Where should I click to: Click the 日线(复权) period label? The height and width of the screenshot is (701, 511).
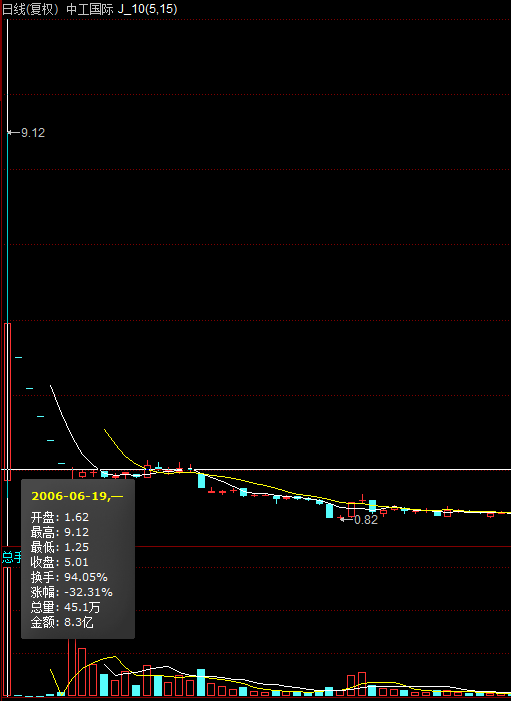30,9
